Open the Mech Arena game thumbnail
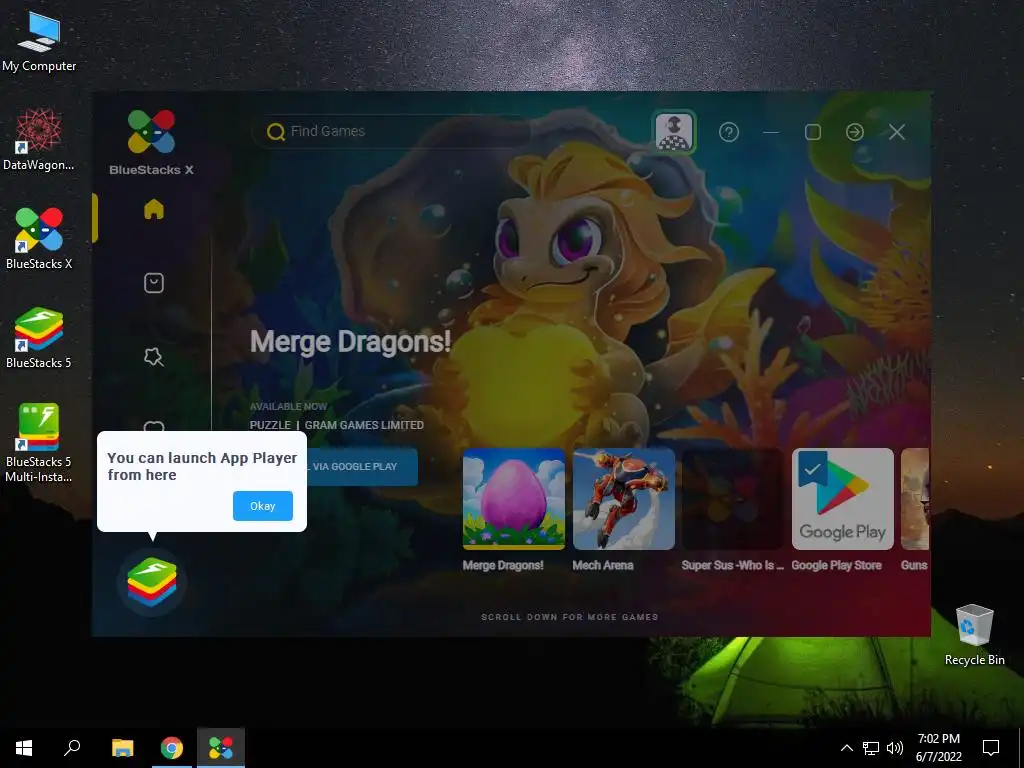1024x768 pixels. (x=624, y=499)
